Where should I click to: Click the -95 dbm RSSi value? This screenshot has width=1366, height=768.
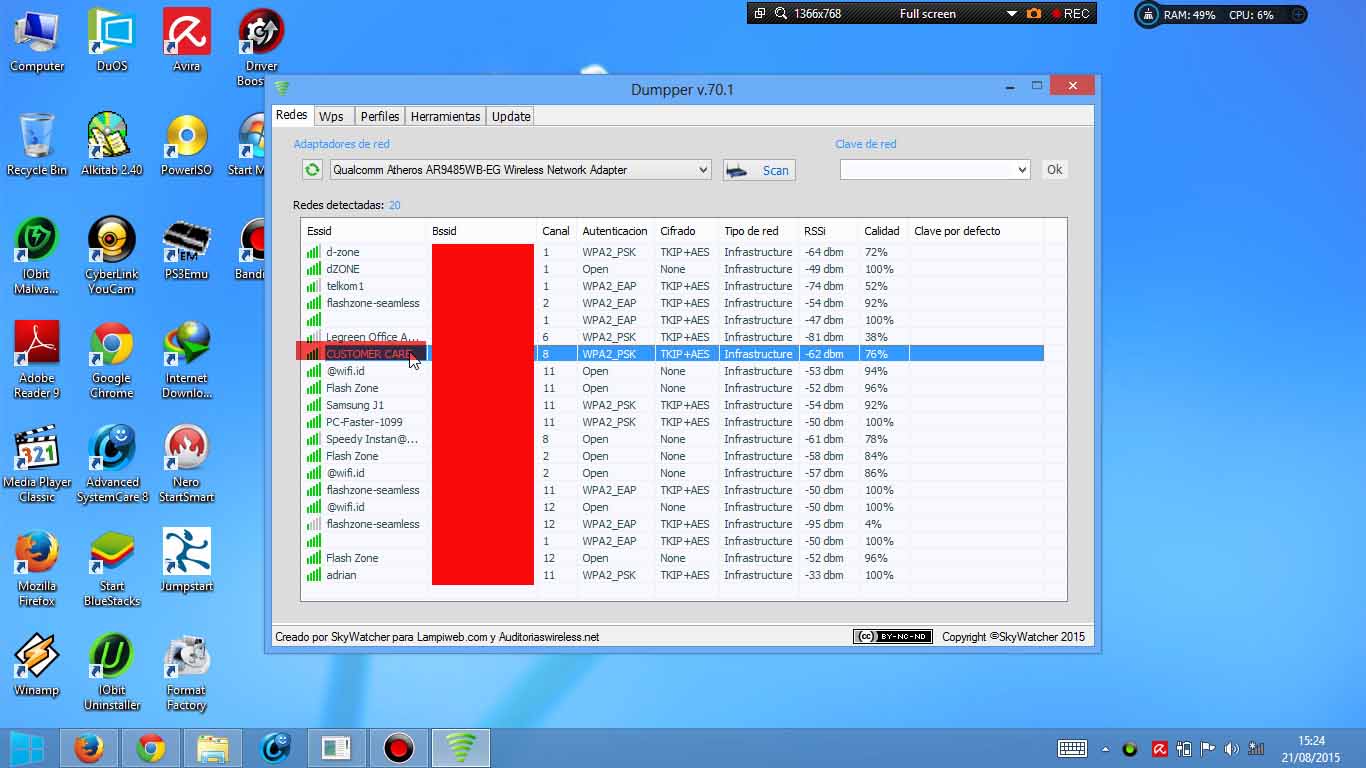click(824, 524)
